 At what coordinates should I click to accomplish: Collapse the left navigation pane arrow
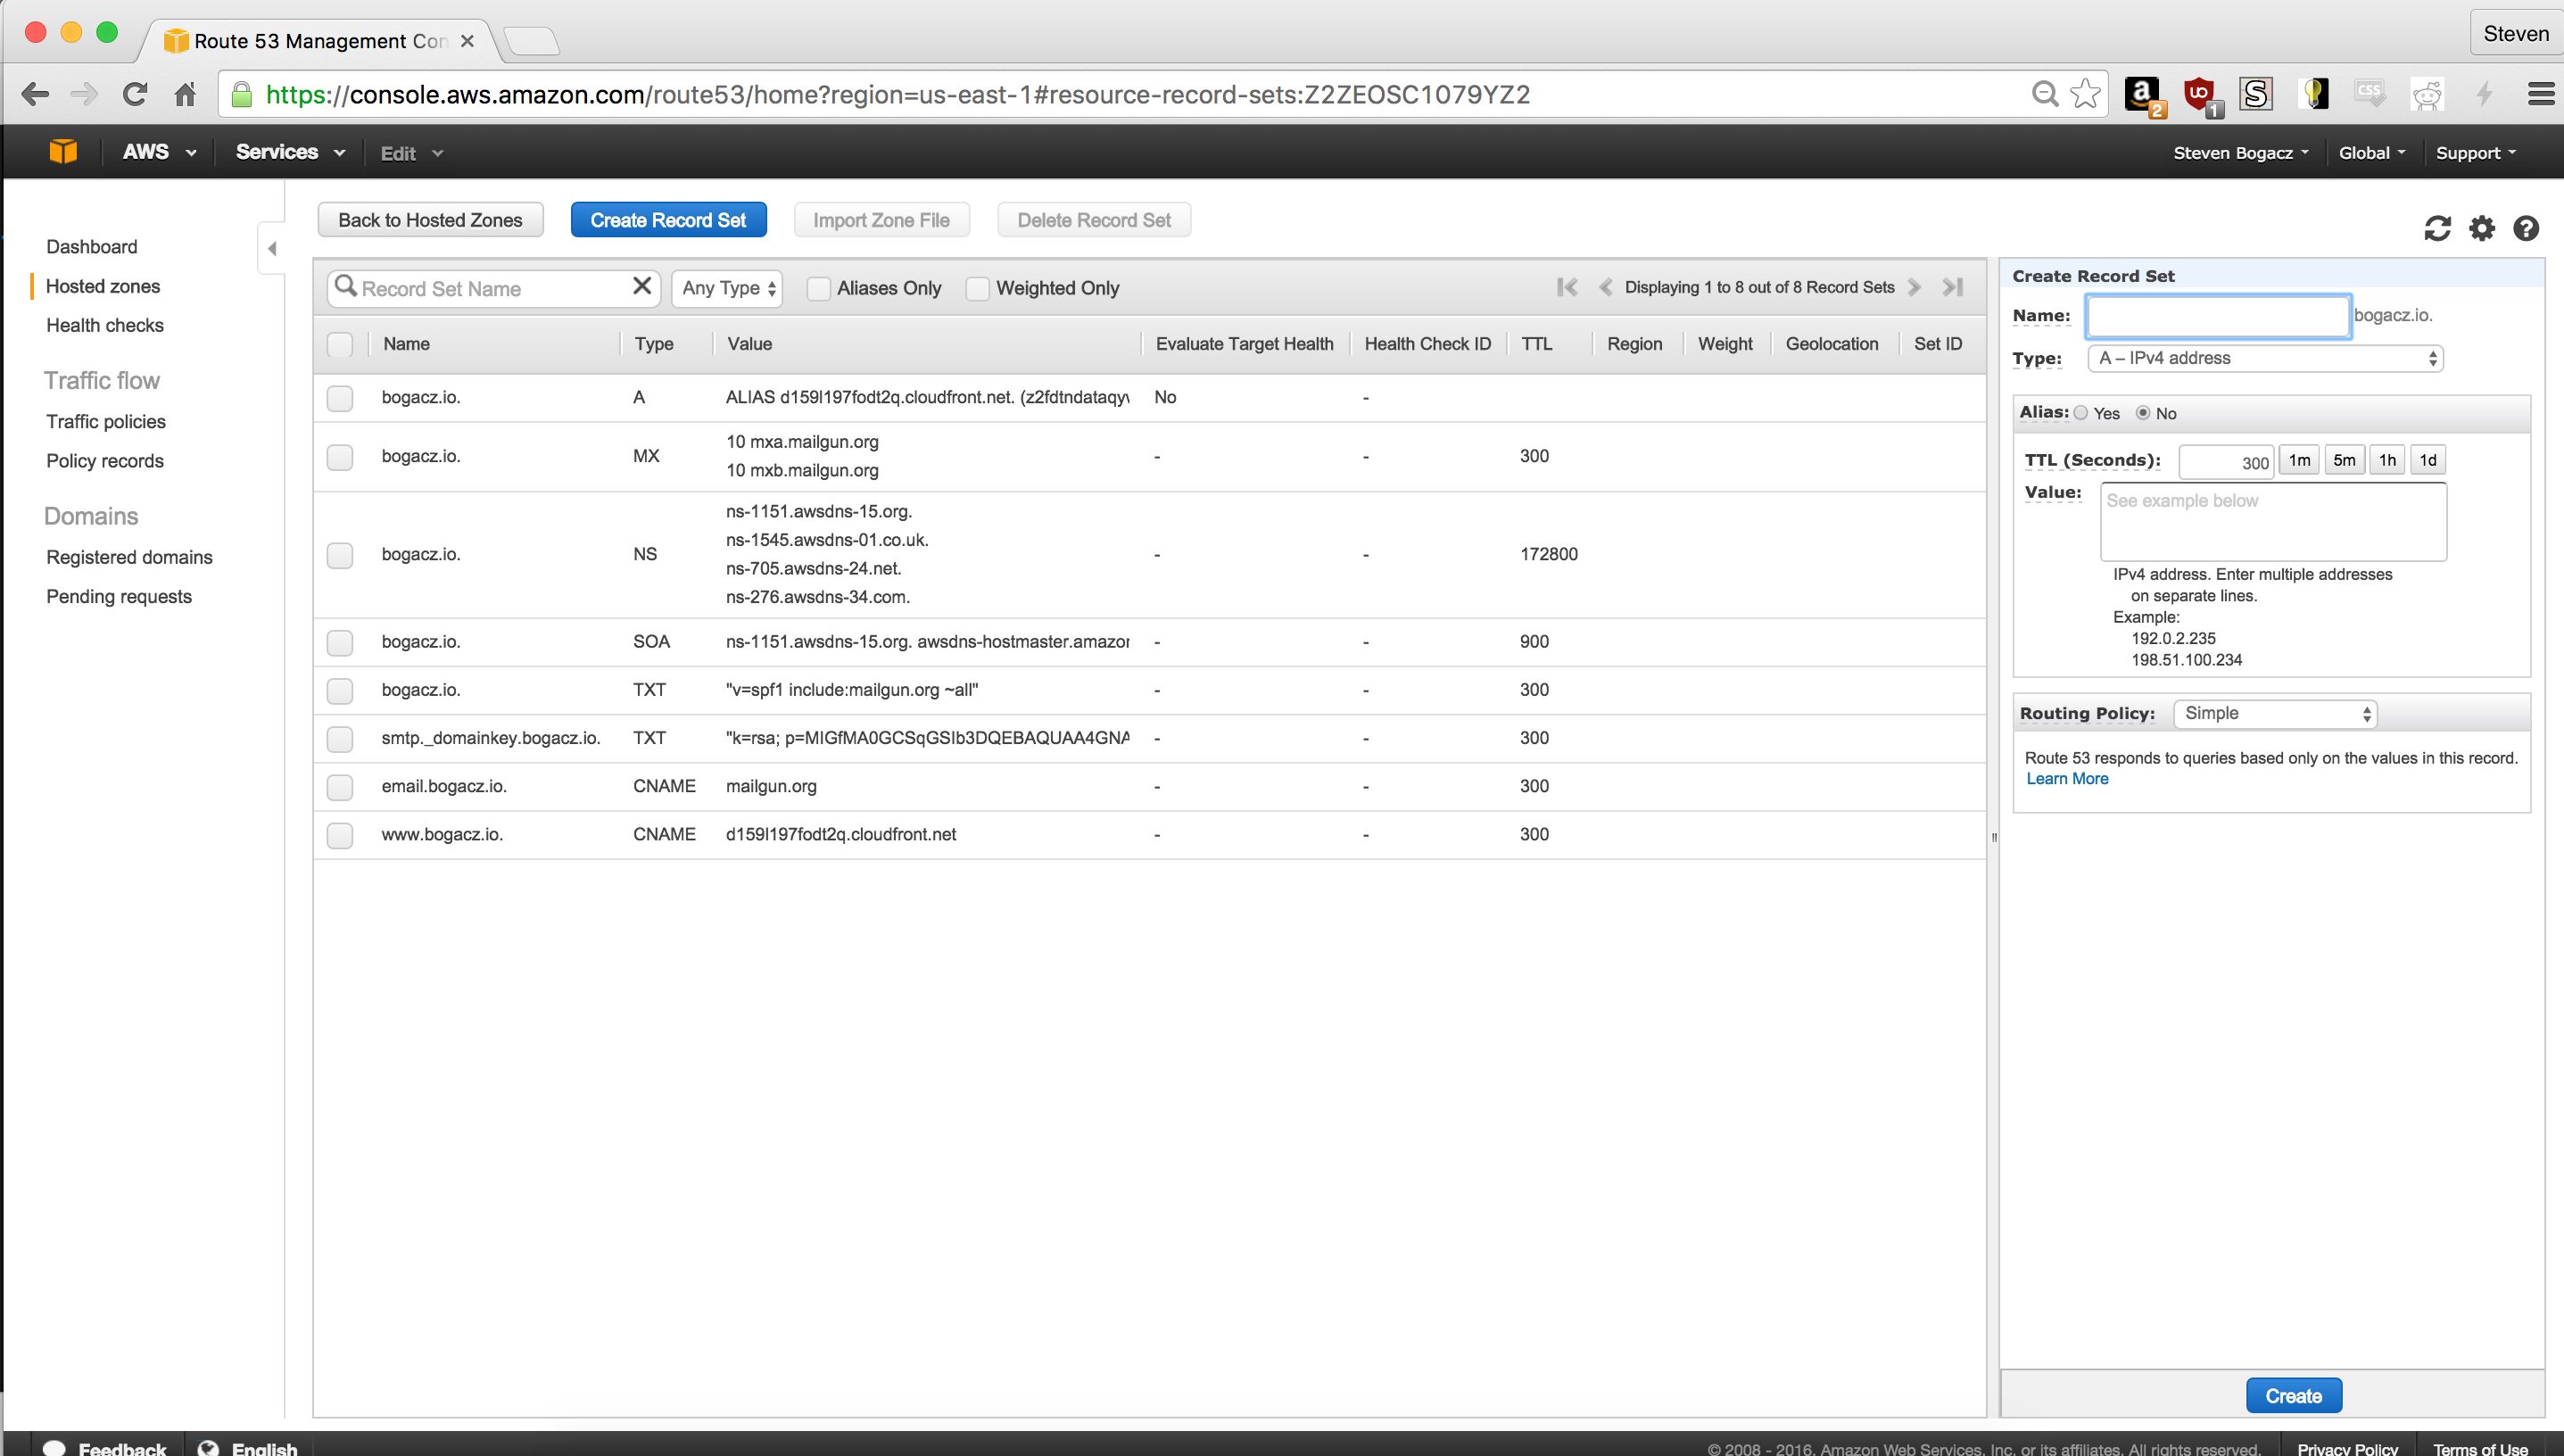point(272,248)
